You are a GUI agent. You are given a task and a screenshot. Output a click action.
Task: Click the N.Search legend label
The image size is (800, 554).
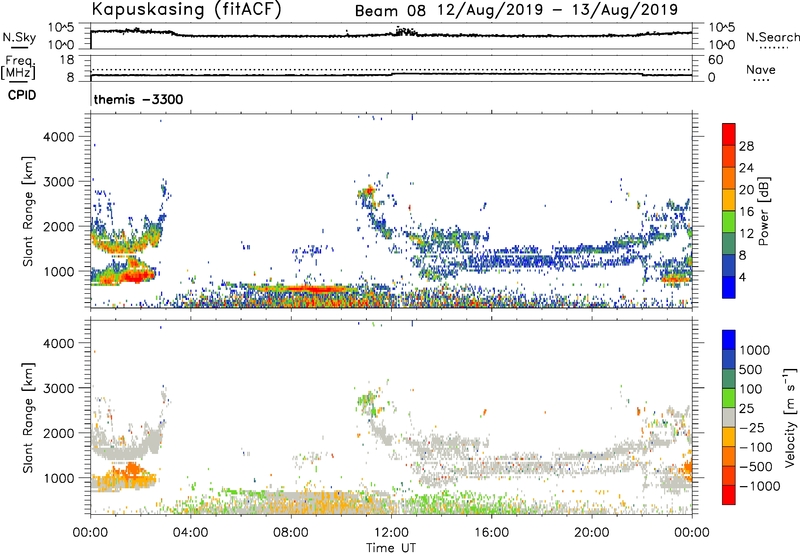click(x=772, y=37)
